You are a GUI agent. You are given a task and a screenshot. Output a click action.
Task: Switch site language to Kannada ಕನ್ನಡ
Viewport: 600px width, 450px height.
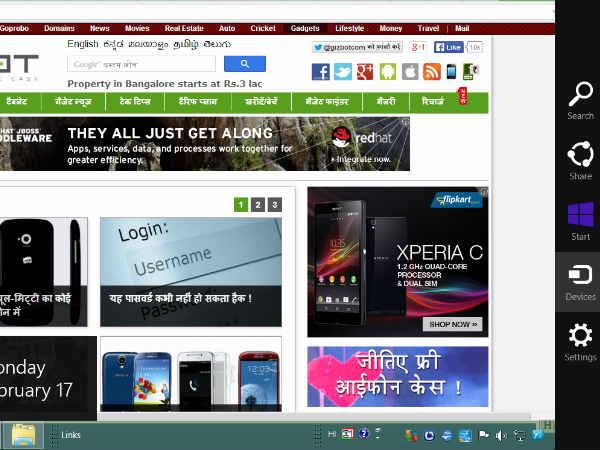tap(113, 44)
